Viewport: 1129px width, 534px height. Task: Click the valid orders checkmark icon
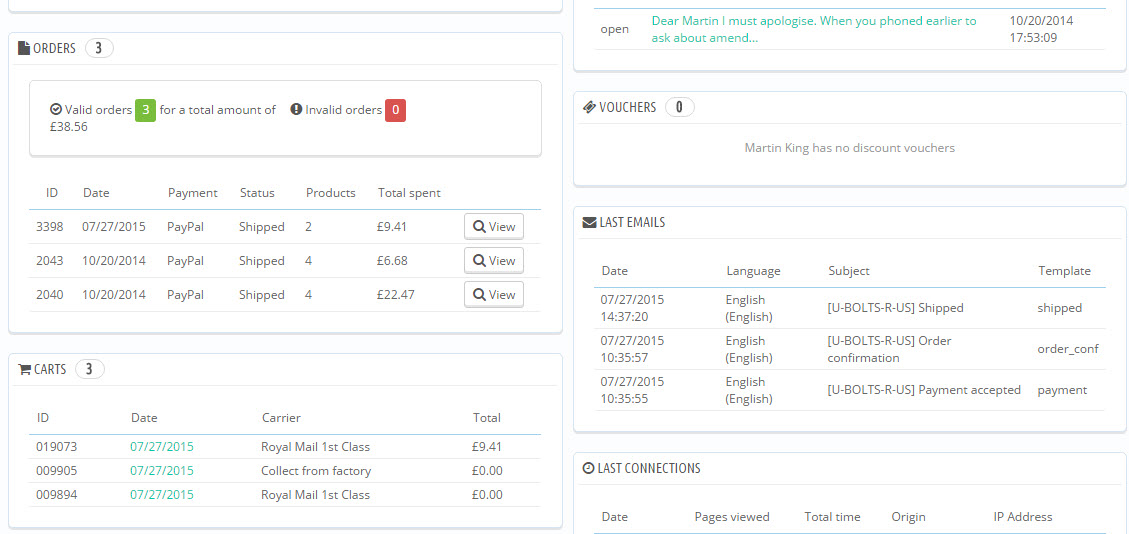click(x=56, y=110)
